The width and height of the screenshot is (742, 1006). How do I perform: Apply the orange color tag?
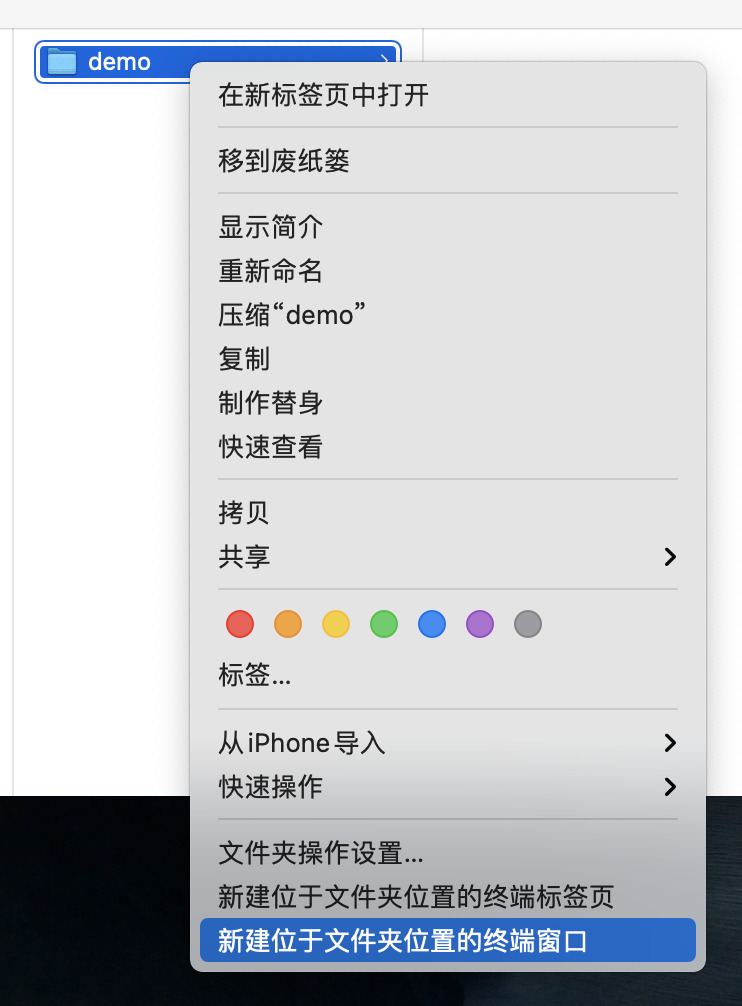coord(288,625)
